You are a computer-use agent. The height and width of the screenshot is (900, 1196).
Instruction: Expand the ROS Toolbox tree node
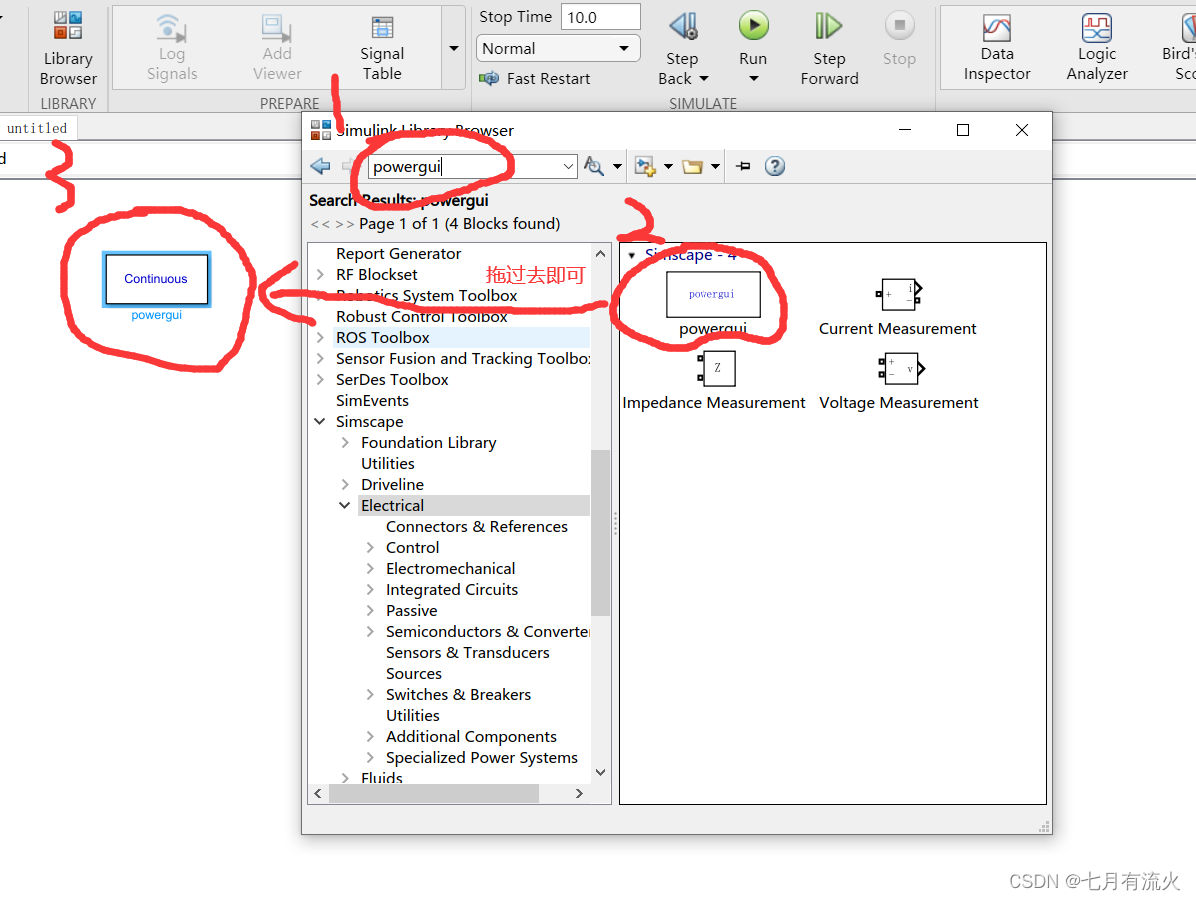coord(320,337)
